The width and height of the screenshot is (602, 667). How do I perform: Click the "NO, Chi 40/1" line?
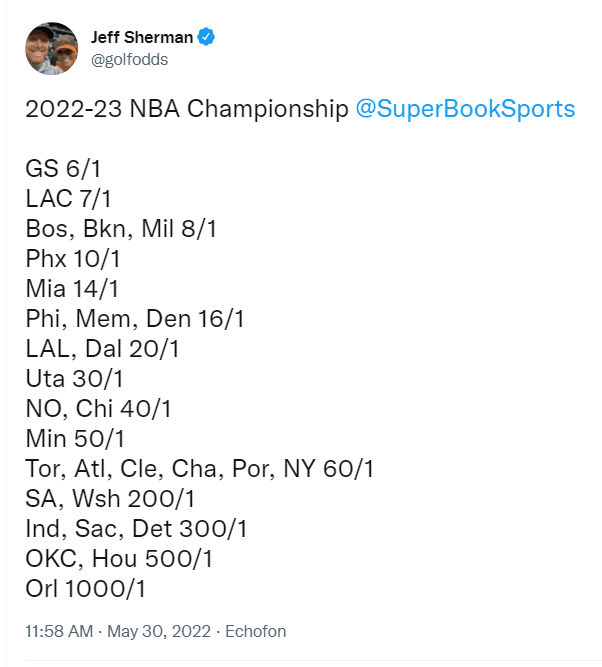click(103, 409)
